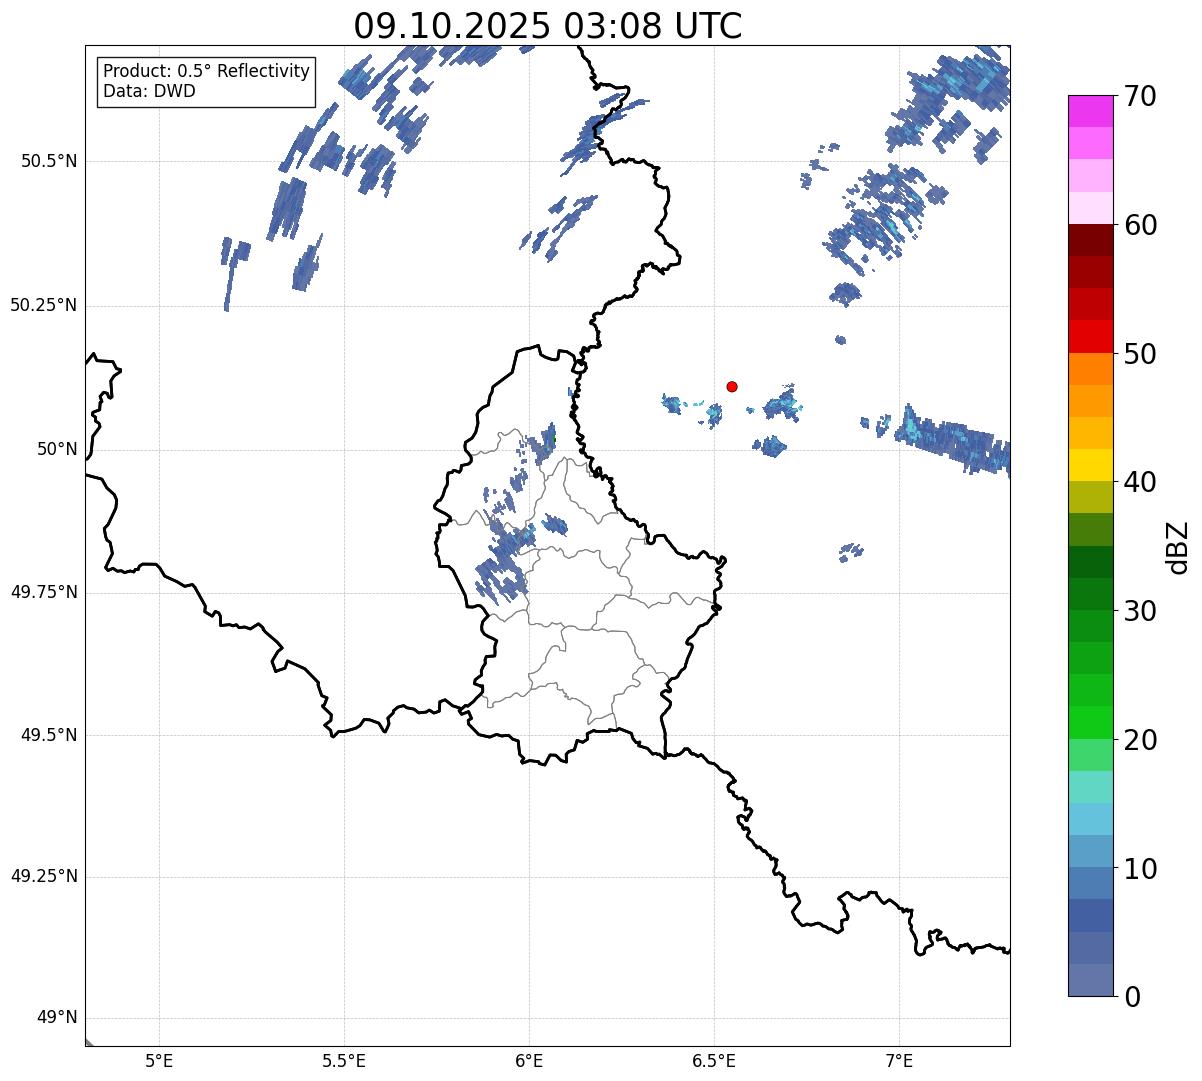The height and width of the screenshot is (1081, 1202).
Task: Click the 7°E longitude label
Action: (899, 1061)
